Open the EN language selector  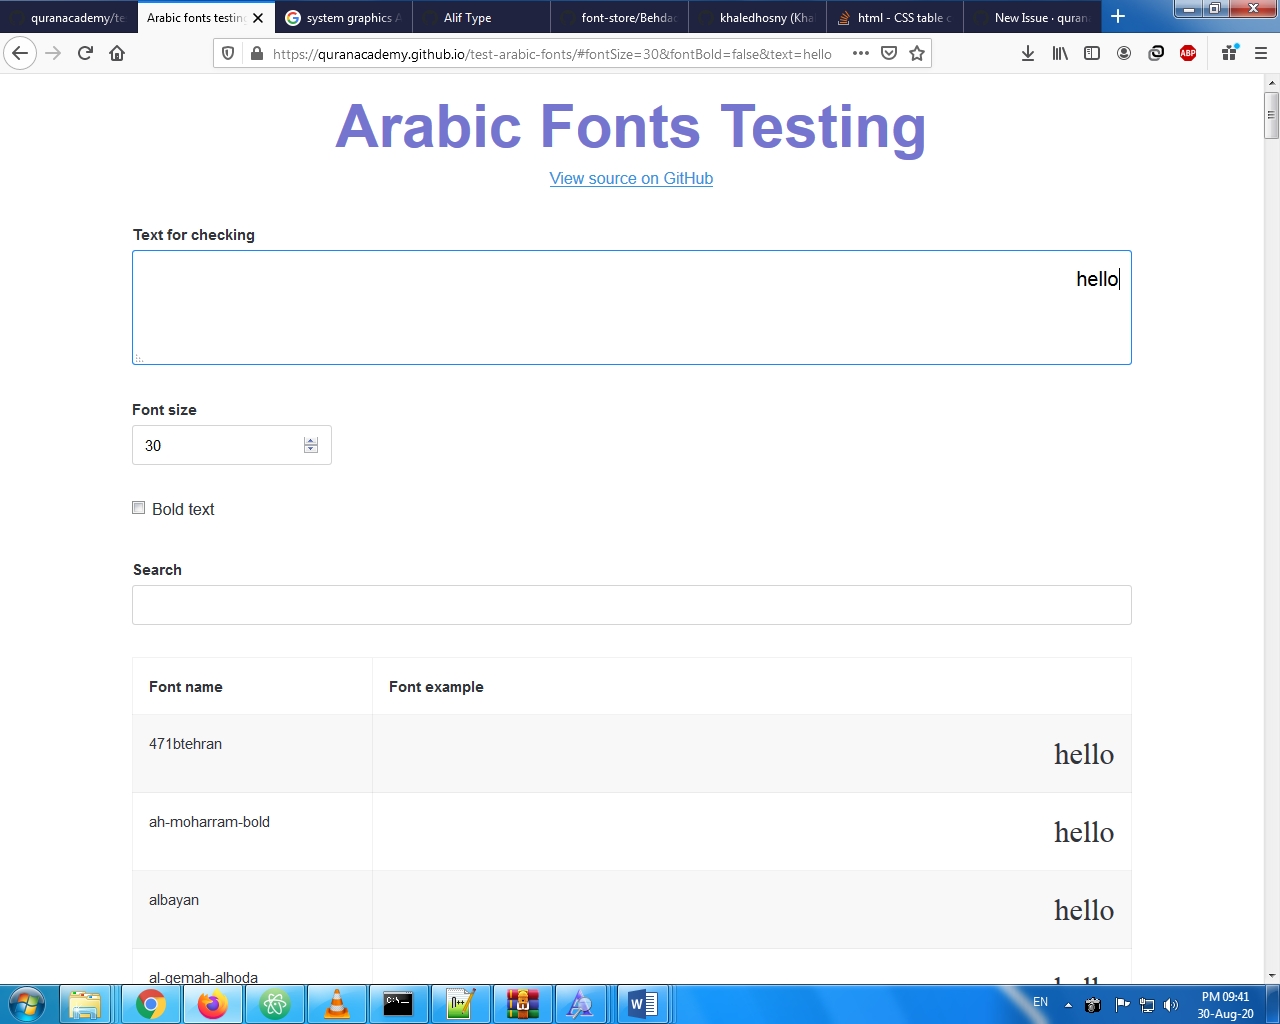(1040, 1001)
